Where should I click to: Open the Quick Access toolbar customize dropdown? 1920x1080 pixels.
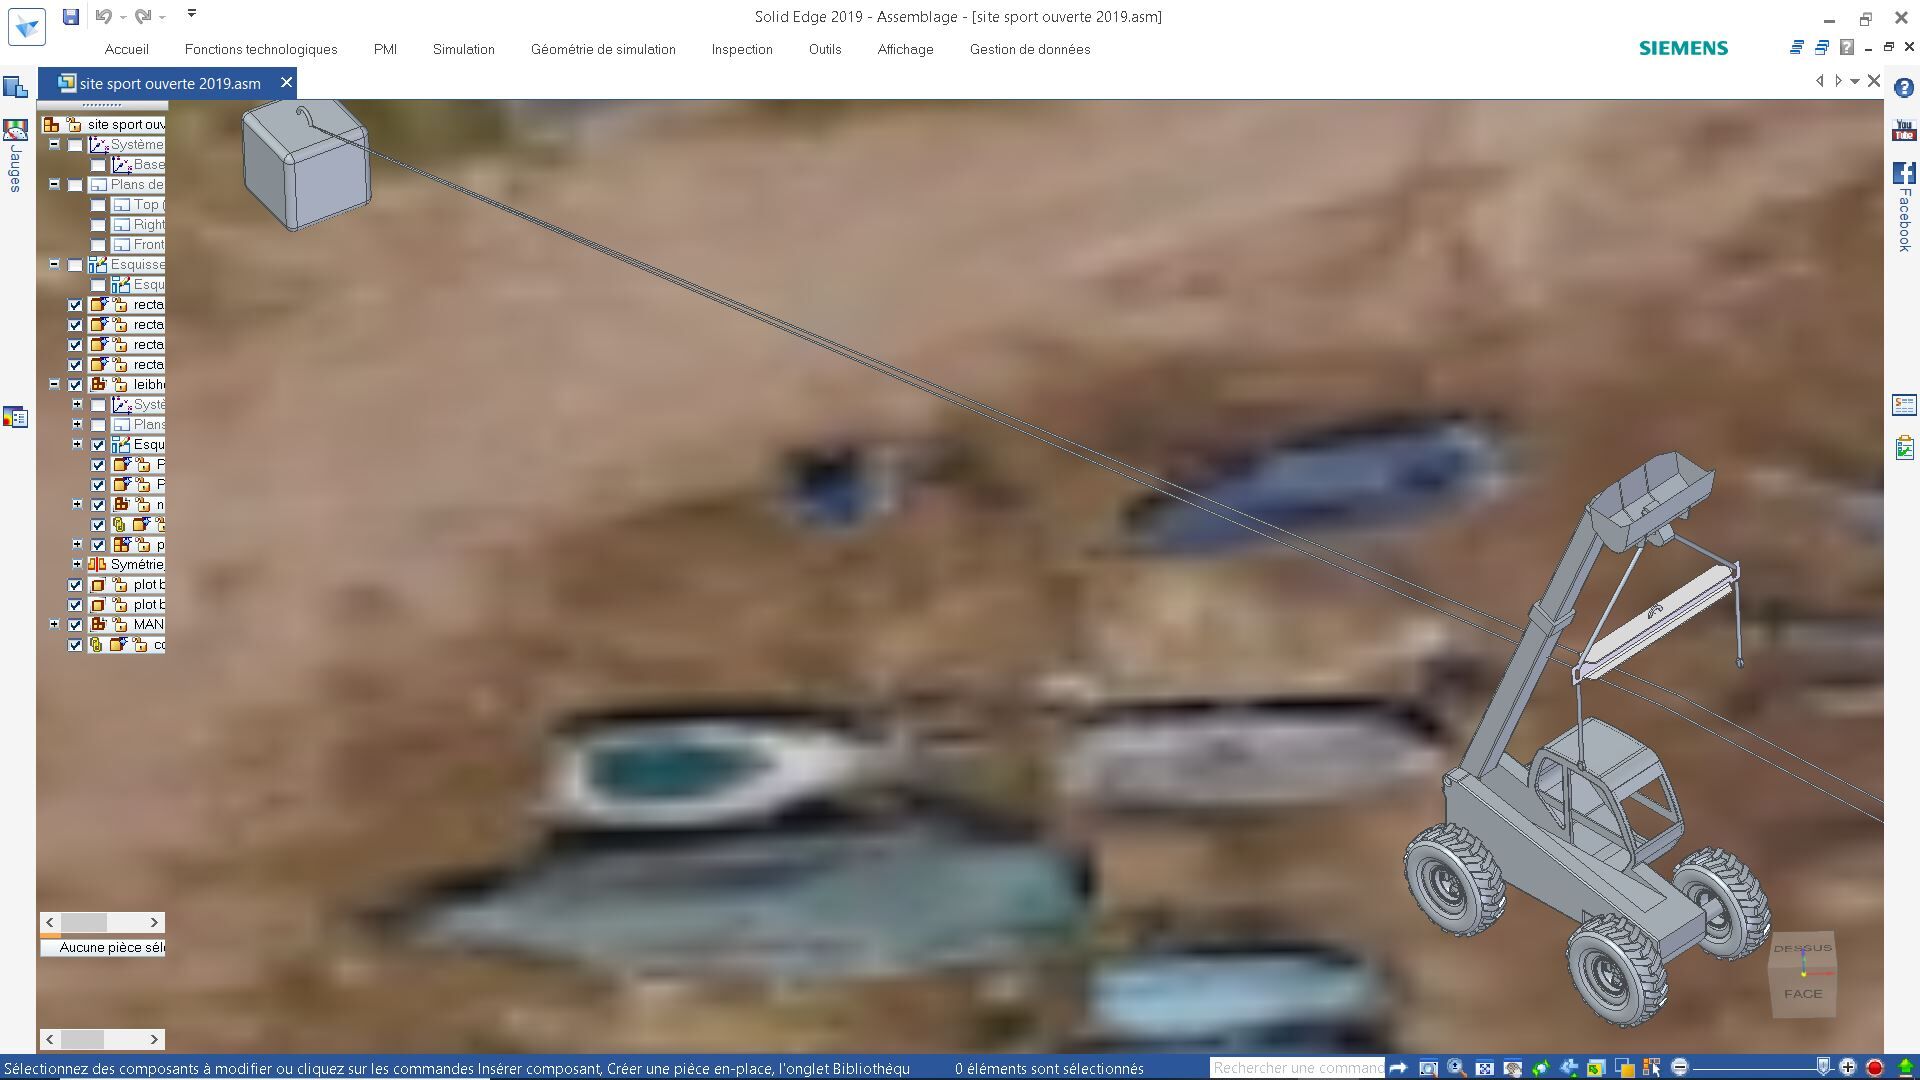pyautogui.click(x=192, y=14)
